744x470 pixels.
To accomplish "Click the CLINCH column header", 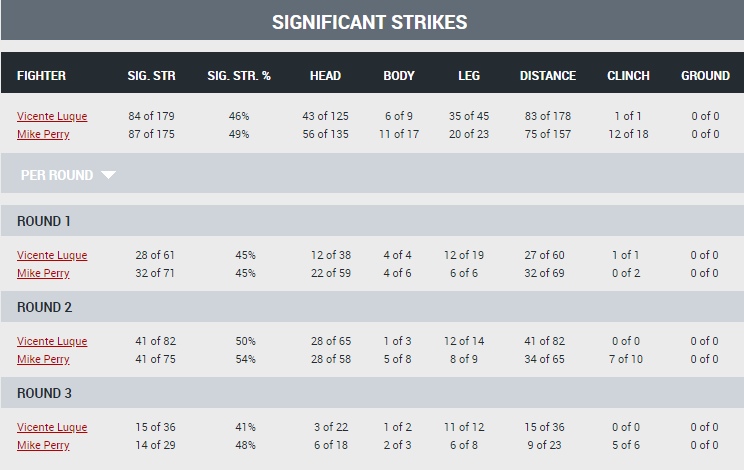I will 628,76.
